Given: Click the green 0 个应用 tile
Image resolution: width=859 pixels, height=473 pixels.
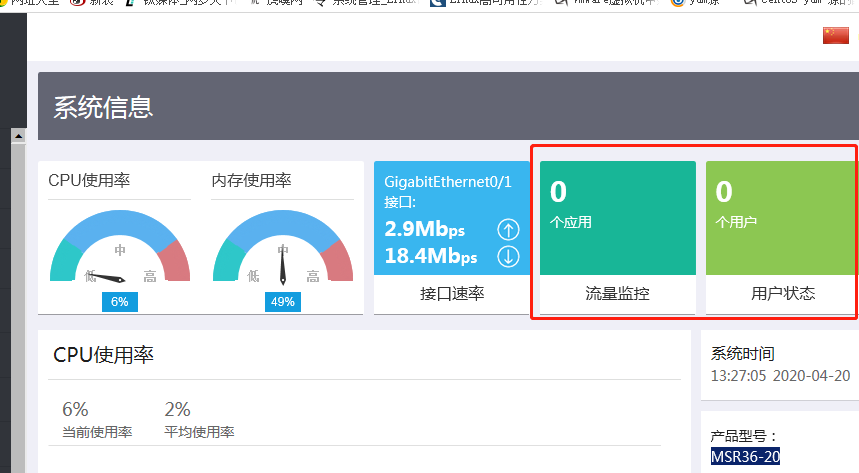Looking at the screenshot, I should tap(618, 218).
